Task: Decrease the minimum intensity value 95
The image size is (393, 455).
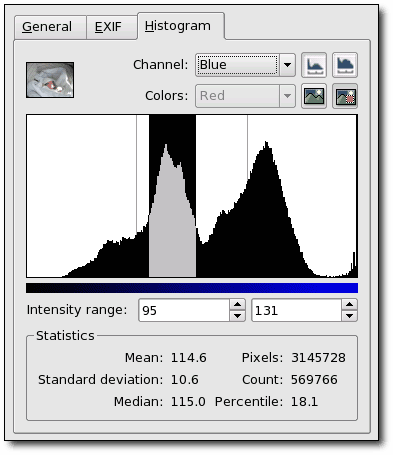Action: pos(237,316)
